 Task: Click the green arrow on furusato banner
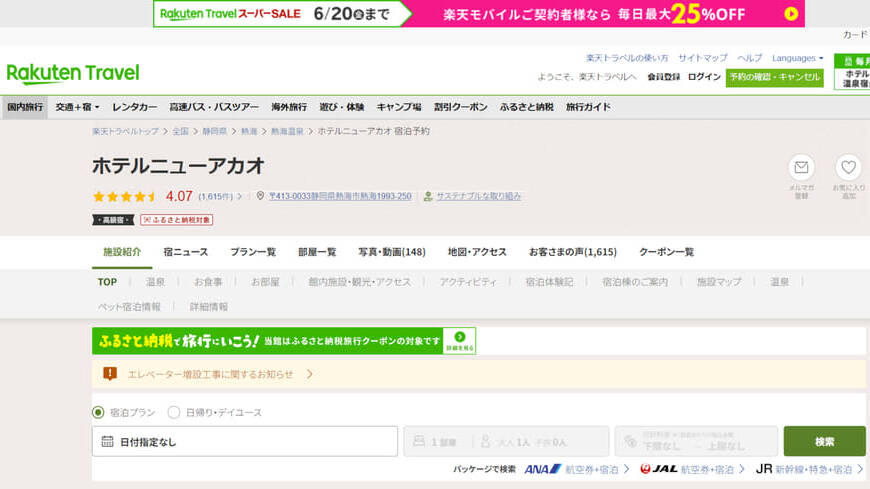(459, 337)
